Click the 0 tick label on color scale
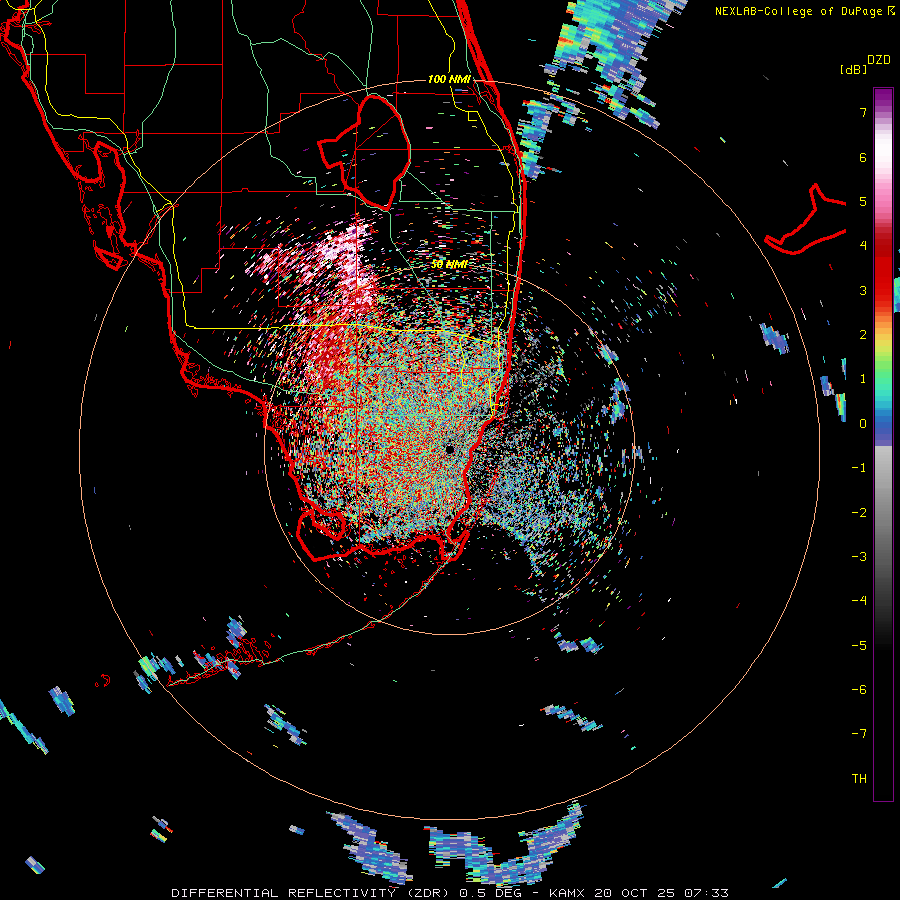Image resolution: width=900 pixels, height=900 pixels. coord(863,424)
